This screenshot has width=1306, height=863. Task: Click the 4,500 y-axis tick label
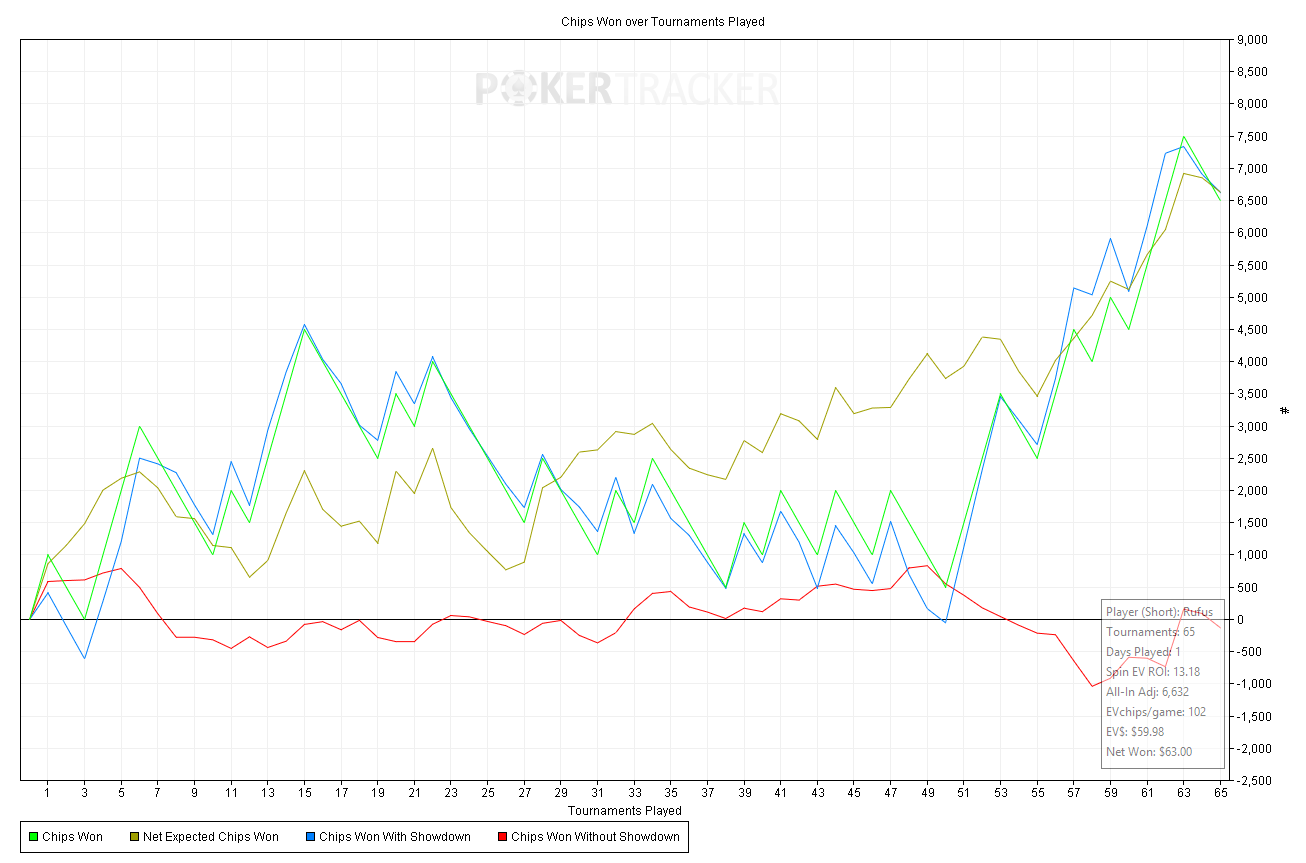1254,330
